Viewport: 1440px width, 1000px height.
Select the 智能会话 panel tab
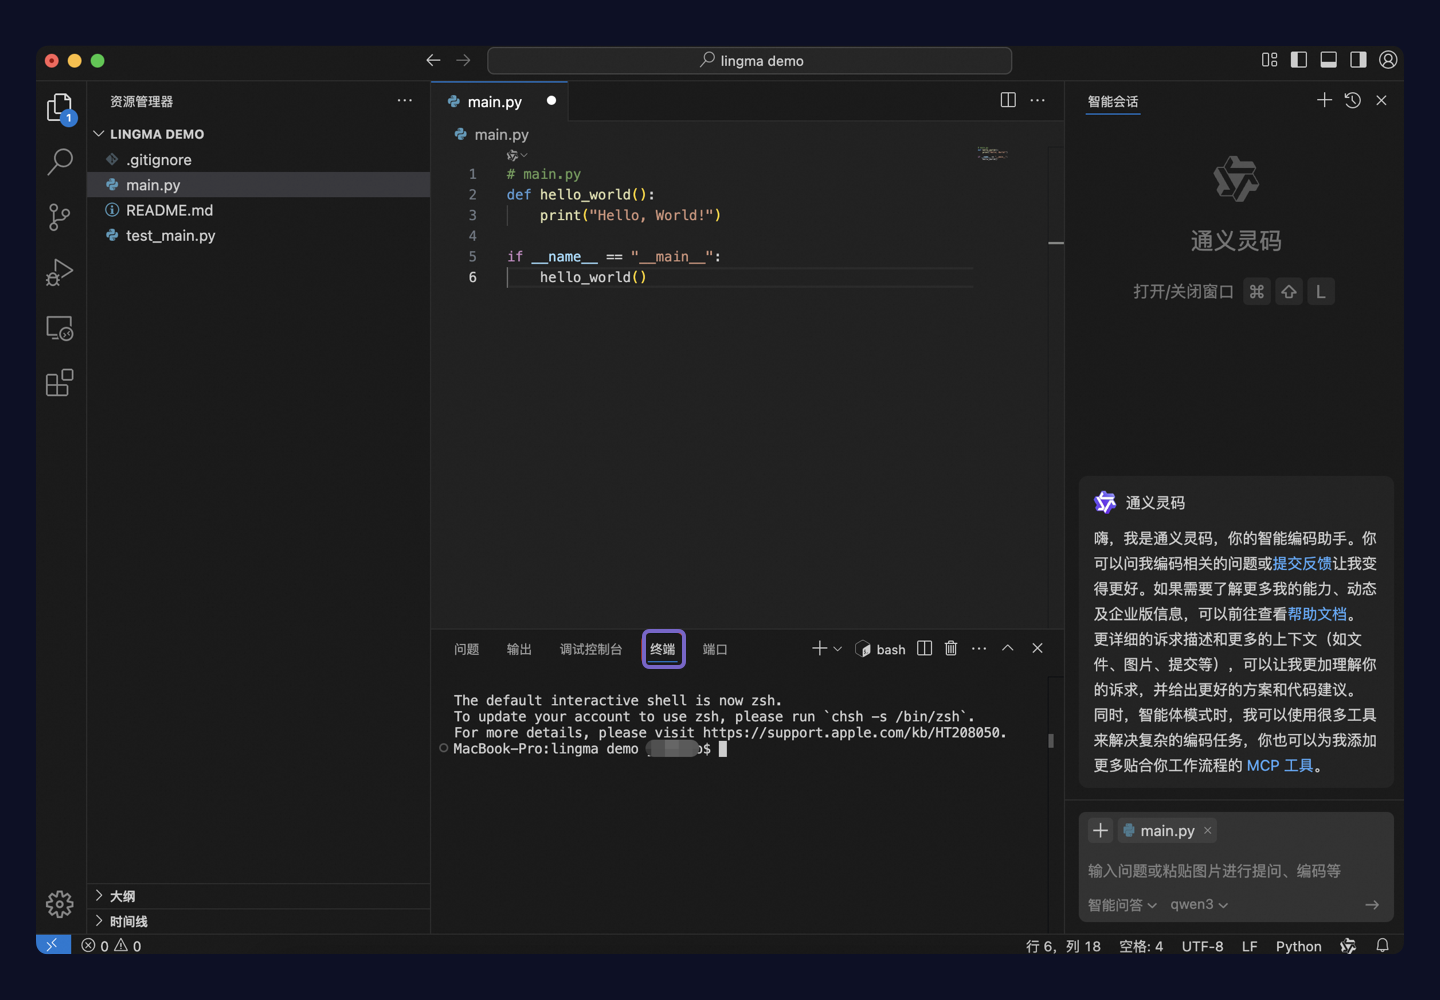(1113, 101)
